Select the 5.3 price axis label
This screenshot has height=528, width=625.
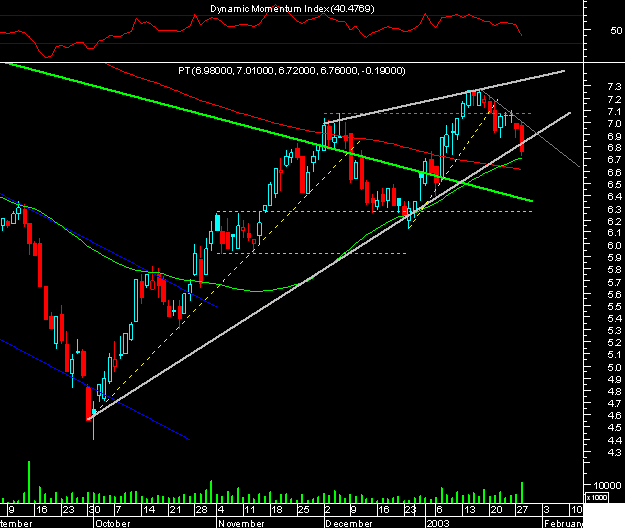[x=614, y=330]
